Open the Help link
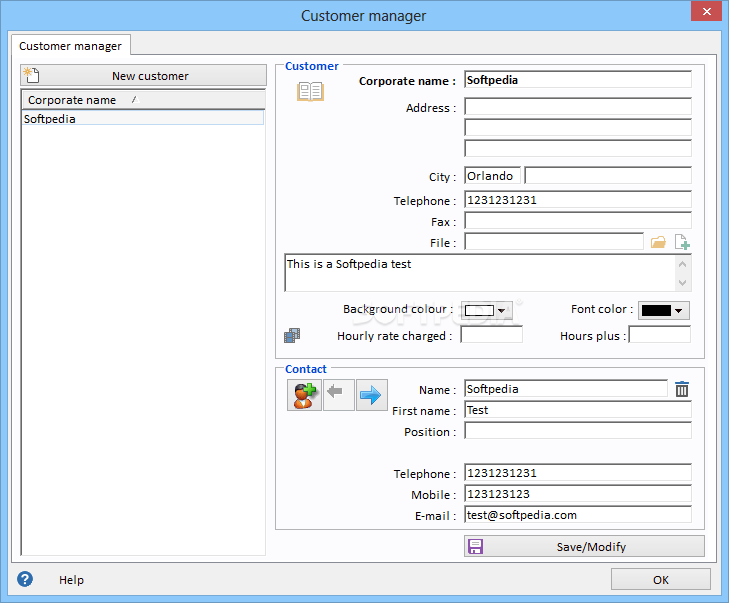729x603 pixels. (x=71, y=580)
